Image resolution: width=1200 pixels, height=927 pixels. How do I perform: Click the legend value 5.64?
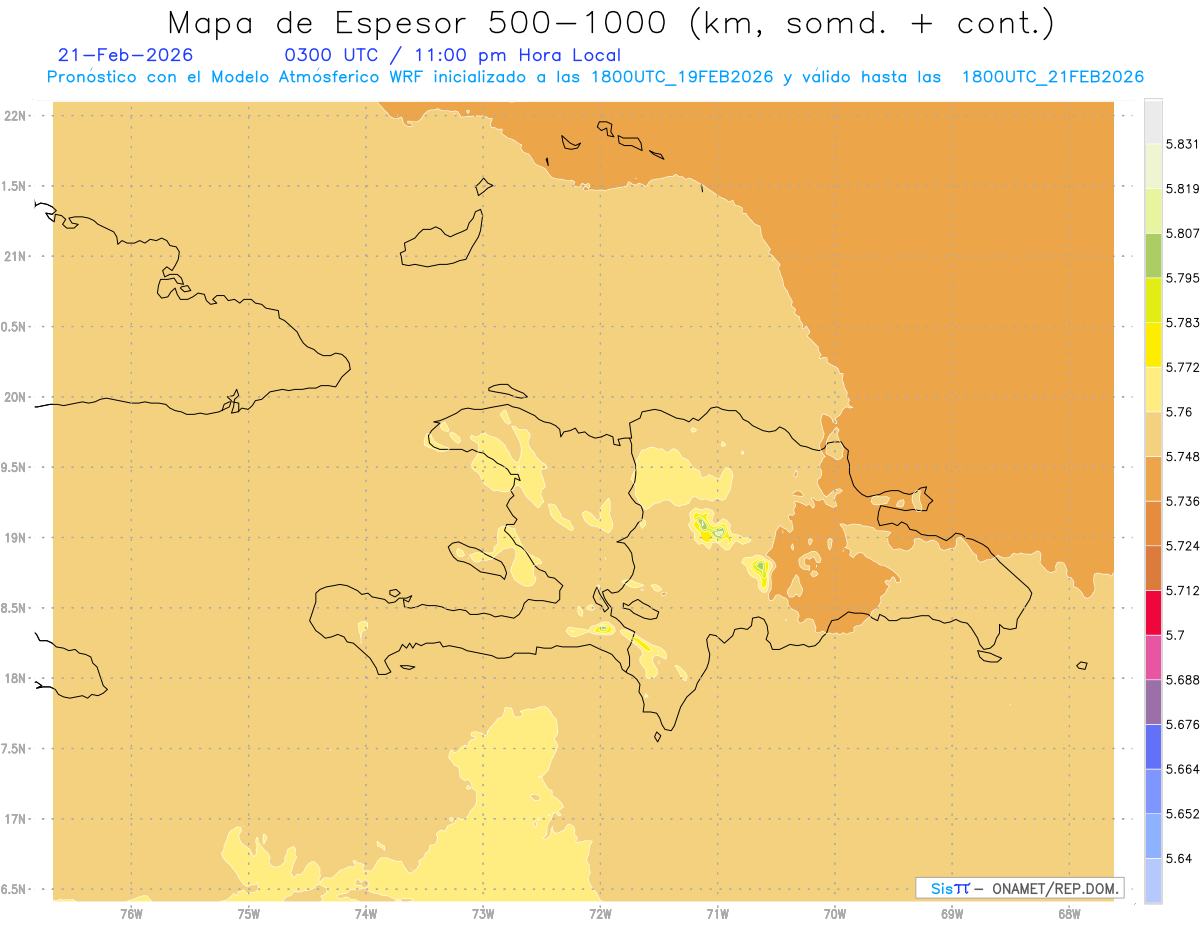[1178, 858]
